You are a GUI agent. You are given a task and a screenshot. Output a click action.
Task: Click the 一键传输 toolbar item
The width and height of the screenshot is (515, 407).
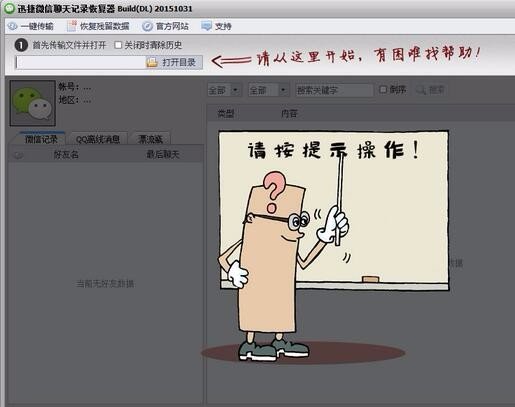click(x=30, y=26)
